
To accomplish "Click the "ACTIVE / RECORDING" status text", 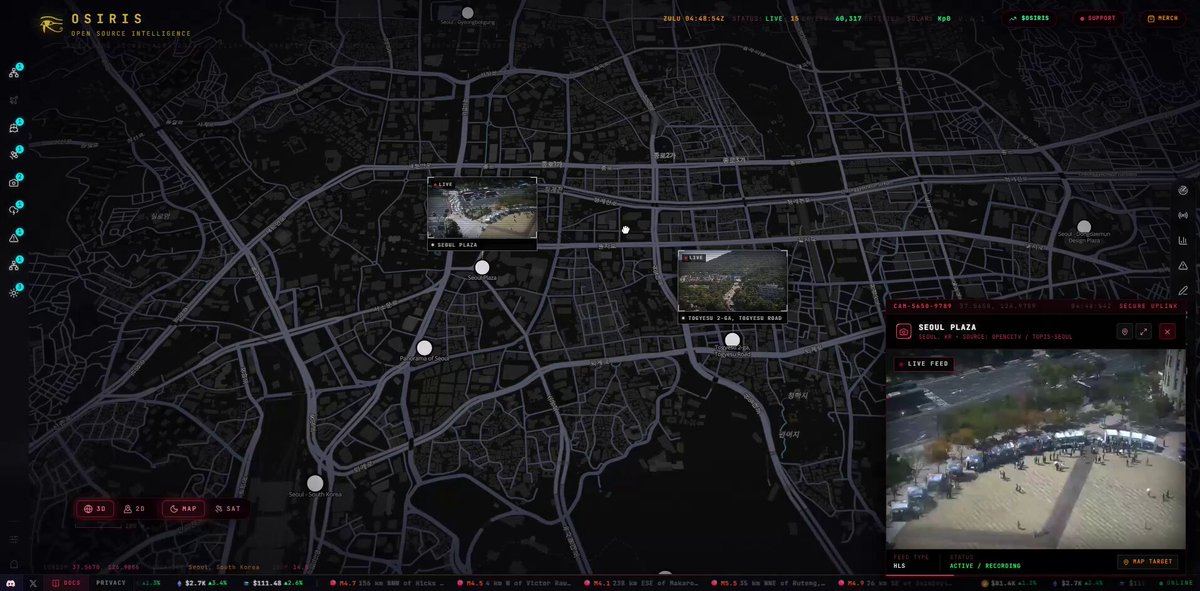I will pos(985,566).
